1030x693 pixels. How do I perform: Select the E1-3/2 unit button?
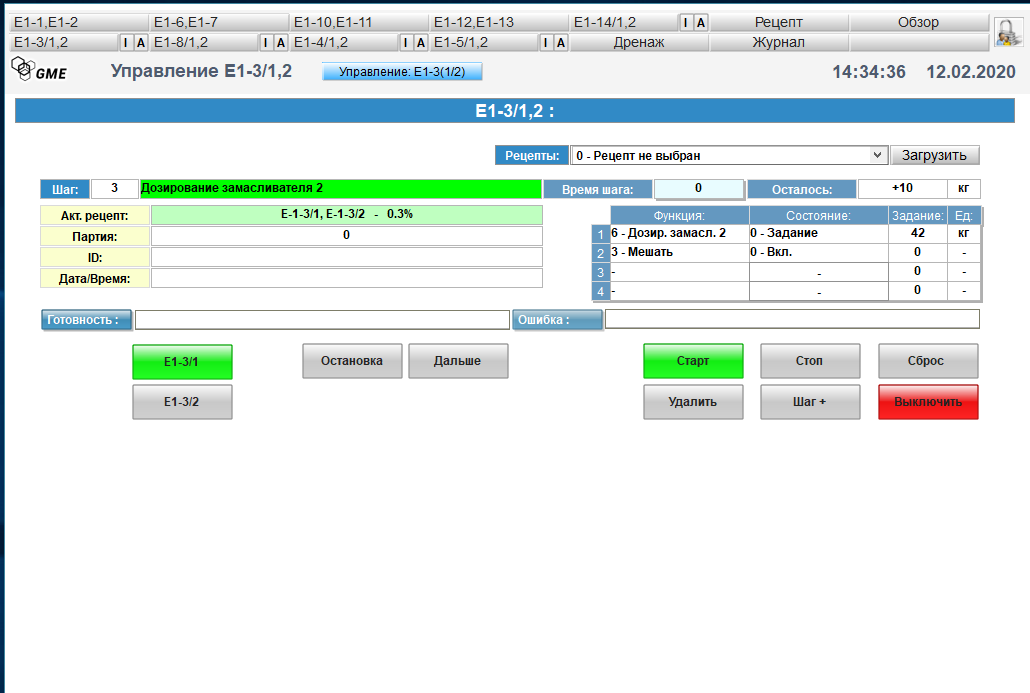[182, 402]
